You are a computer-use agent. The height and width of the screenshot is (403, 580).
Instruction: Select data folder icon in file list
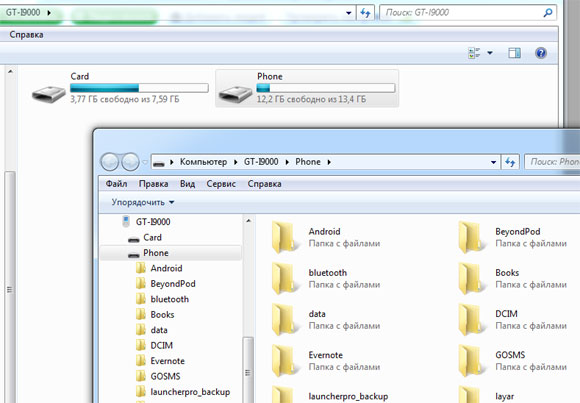click(x=285, y=320)
